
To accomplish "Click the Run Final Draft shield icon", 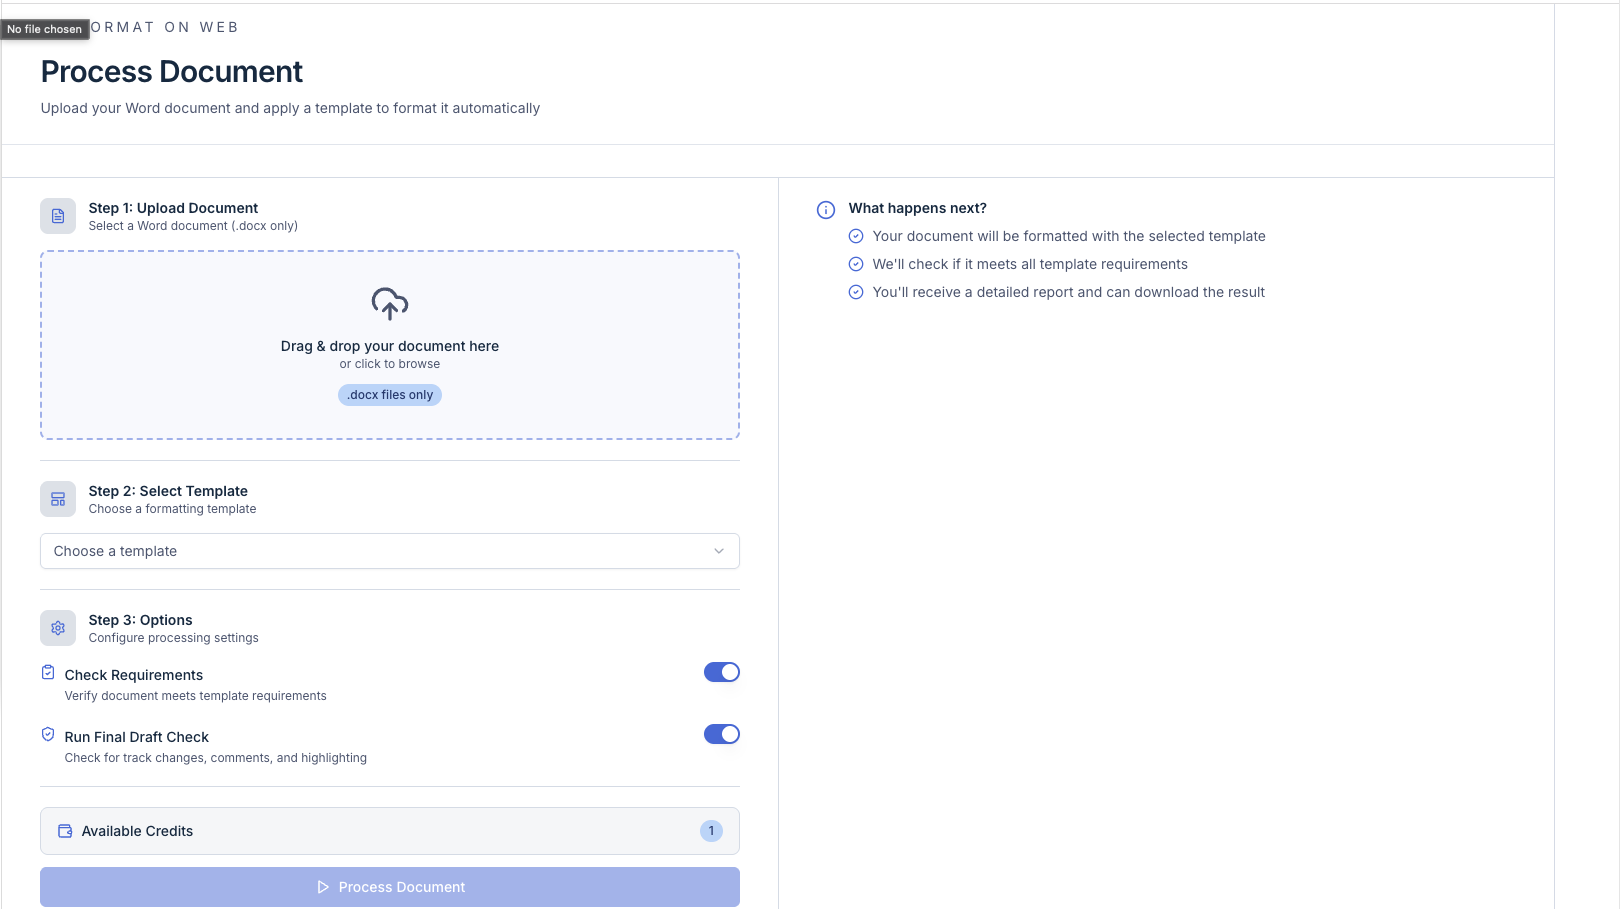I will [48, 735].
